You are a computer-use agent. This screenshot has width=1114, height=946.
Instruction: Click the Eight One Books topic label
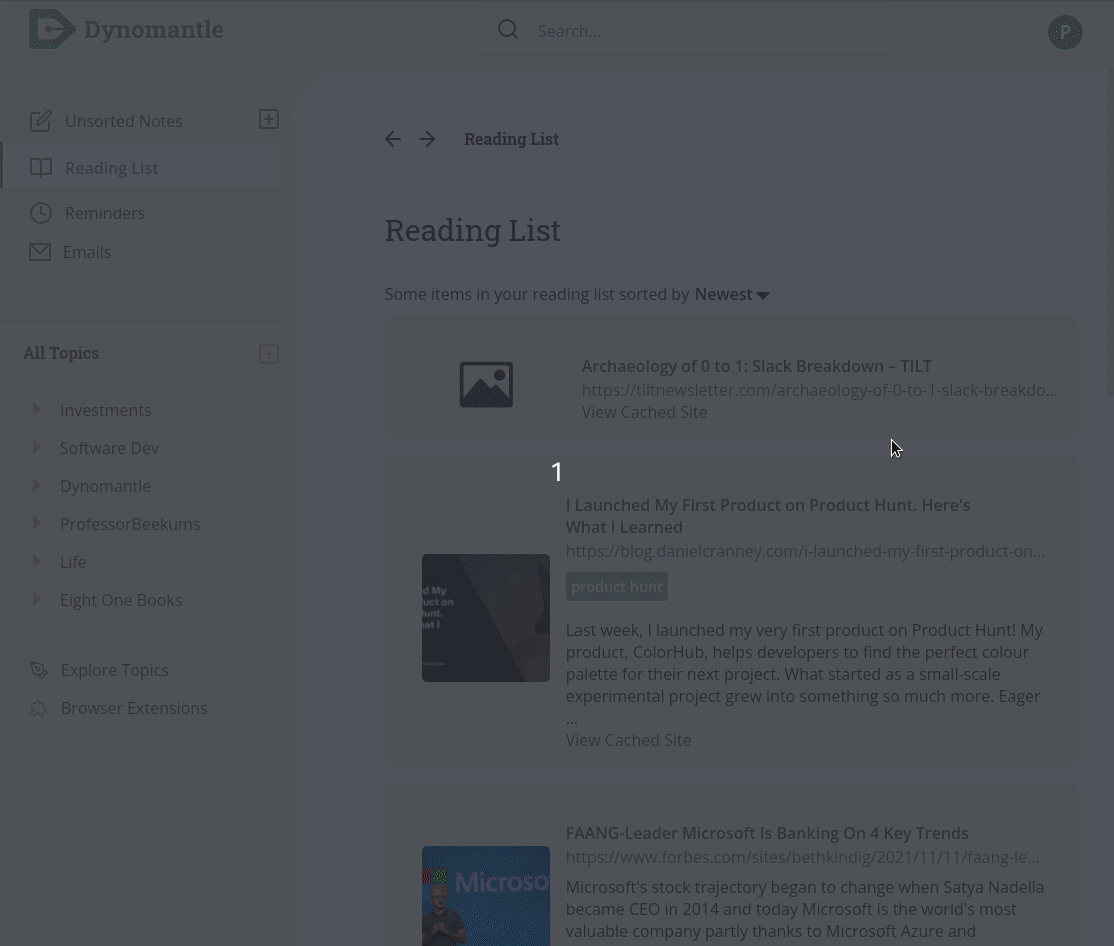(x=121, y=599)
